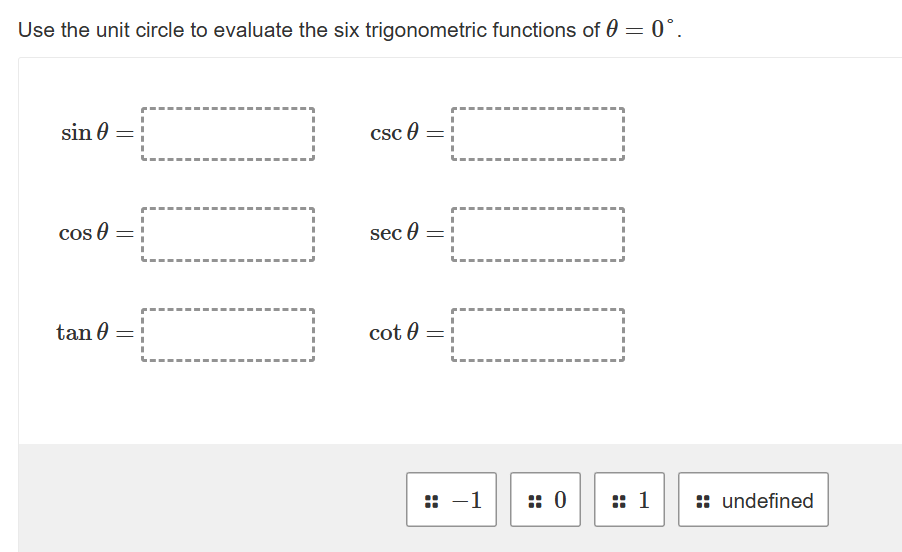Pick the 1 answer tile
This screenshot has width=902, height=552.
(x=630, y=500)
